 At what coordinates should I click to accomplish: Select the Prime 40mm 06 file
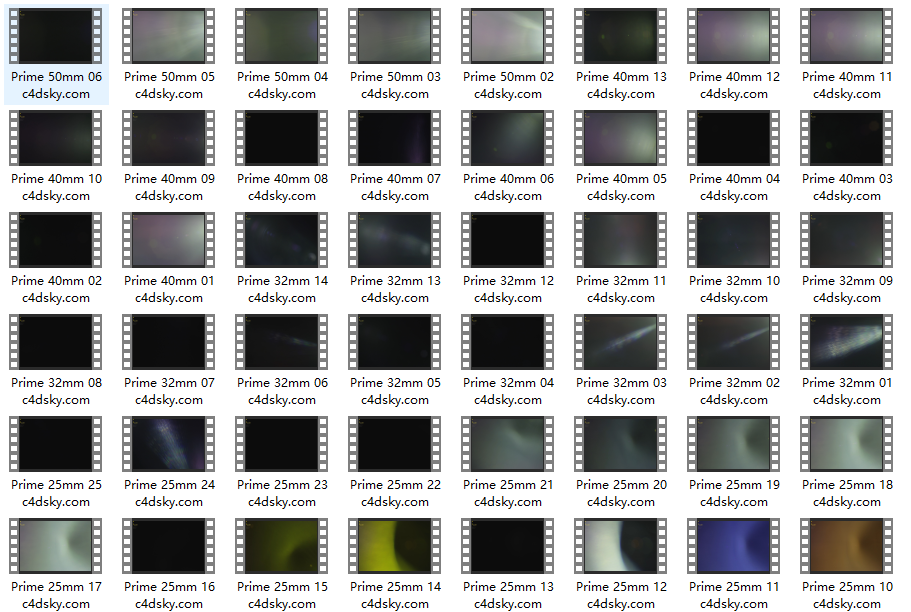508,138
